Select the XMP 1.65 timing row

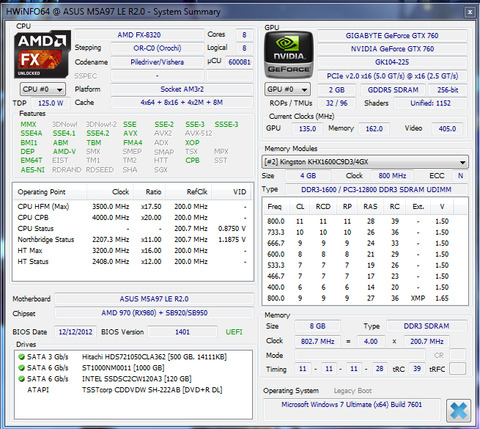coord(365,298)
